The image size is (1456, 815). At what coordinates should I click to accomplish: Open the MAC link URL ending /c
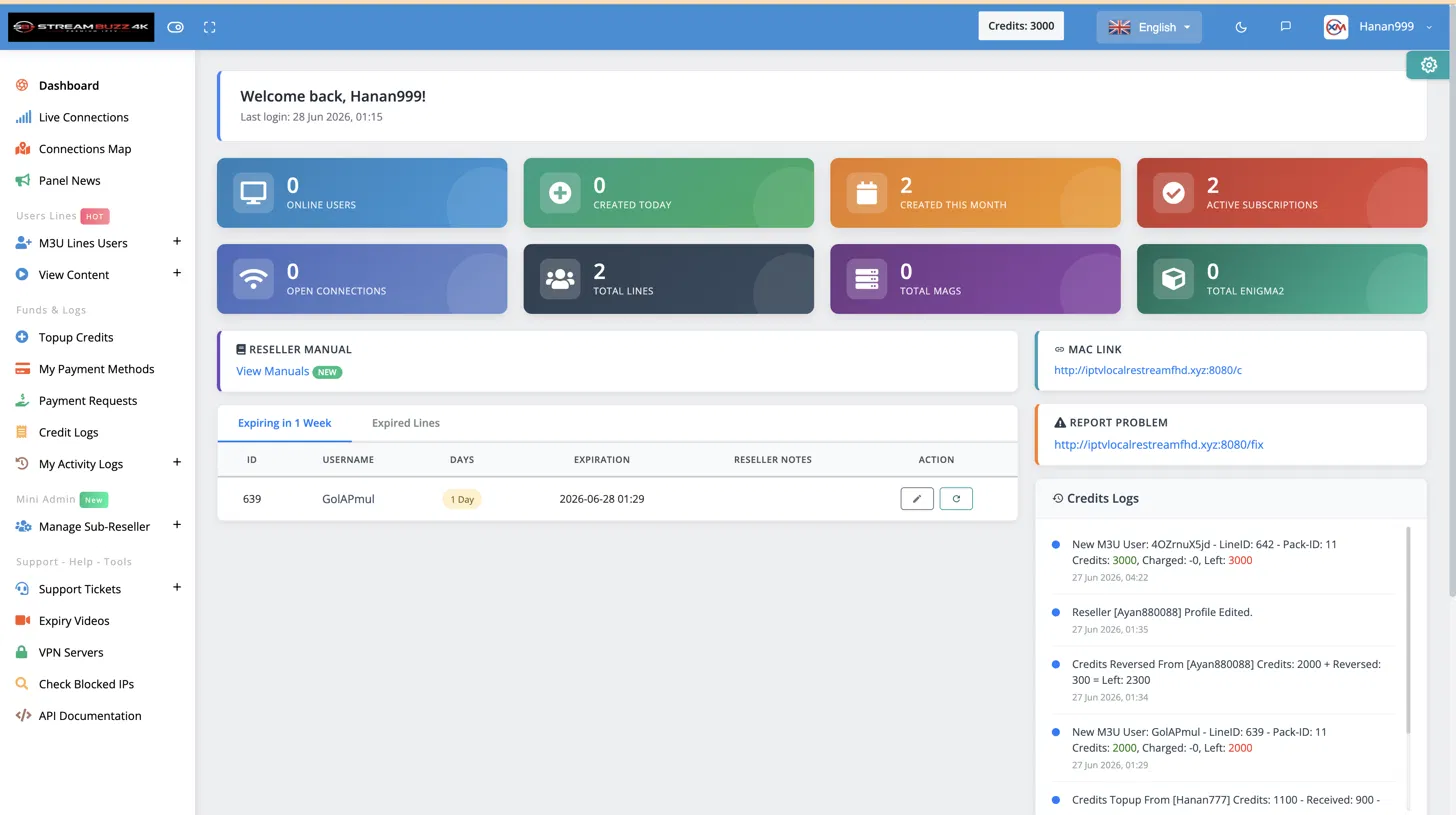pos(1148,370)
